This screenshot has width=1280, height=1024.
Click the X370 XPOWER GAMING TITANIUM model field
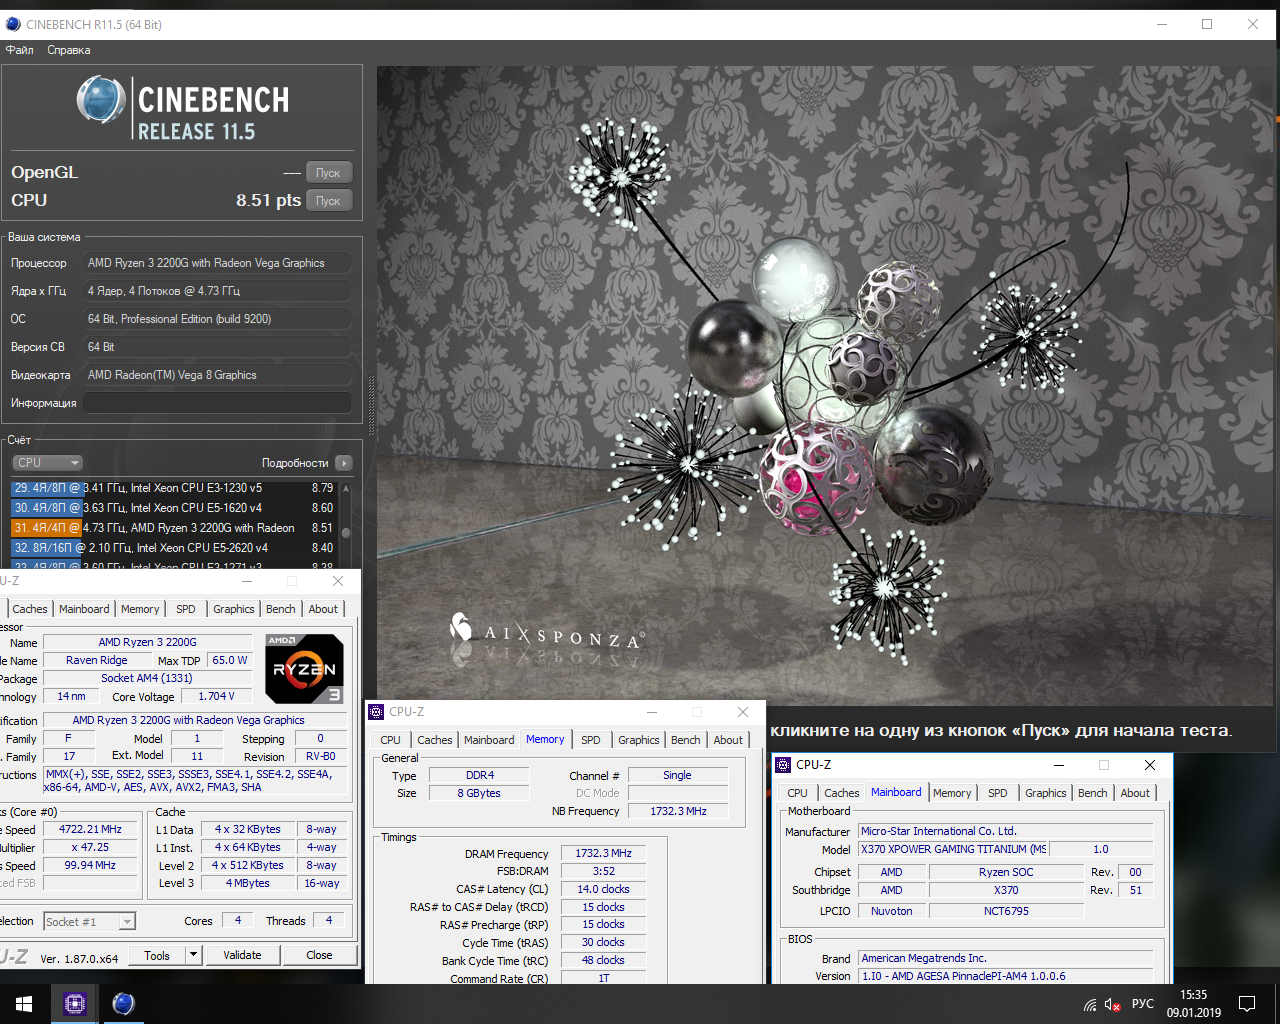coord(953,849)
